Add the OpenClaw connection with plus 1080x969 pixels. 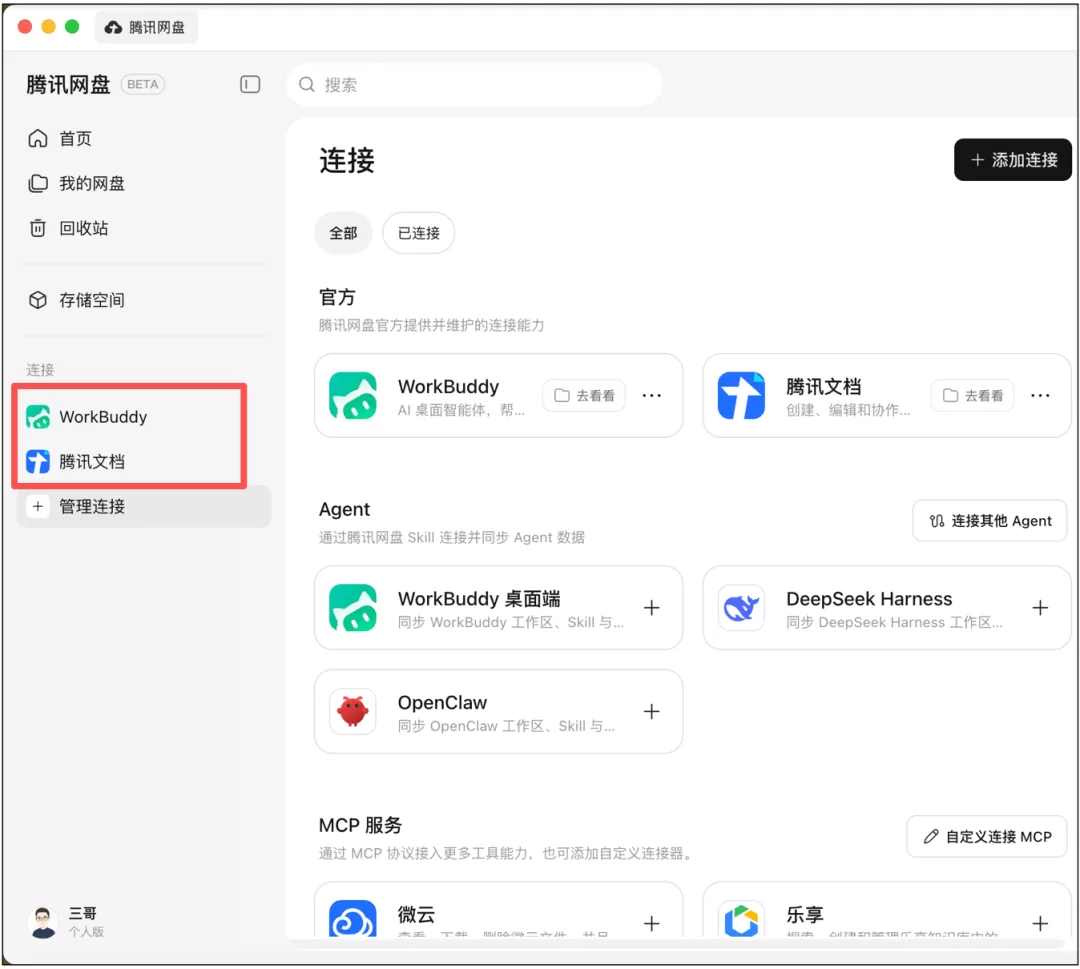tap(652, 711)
